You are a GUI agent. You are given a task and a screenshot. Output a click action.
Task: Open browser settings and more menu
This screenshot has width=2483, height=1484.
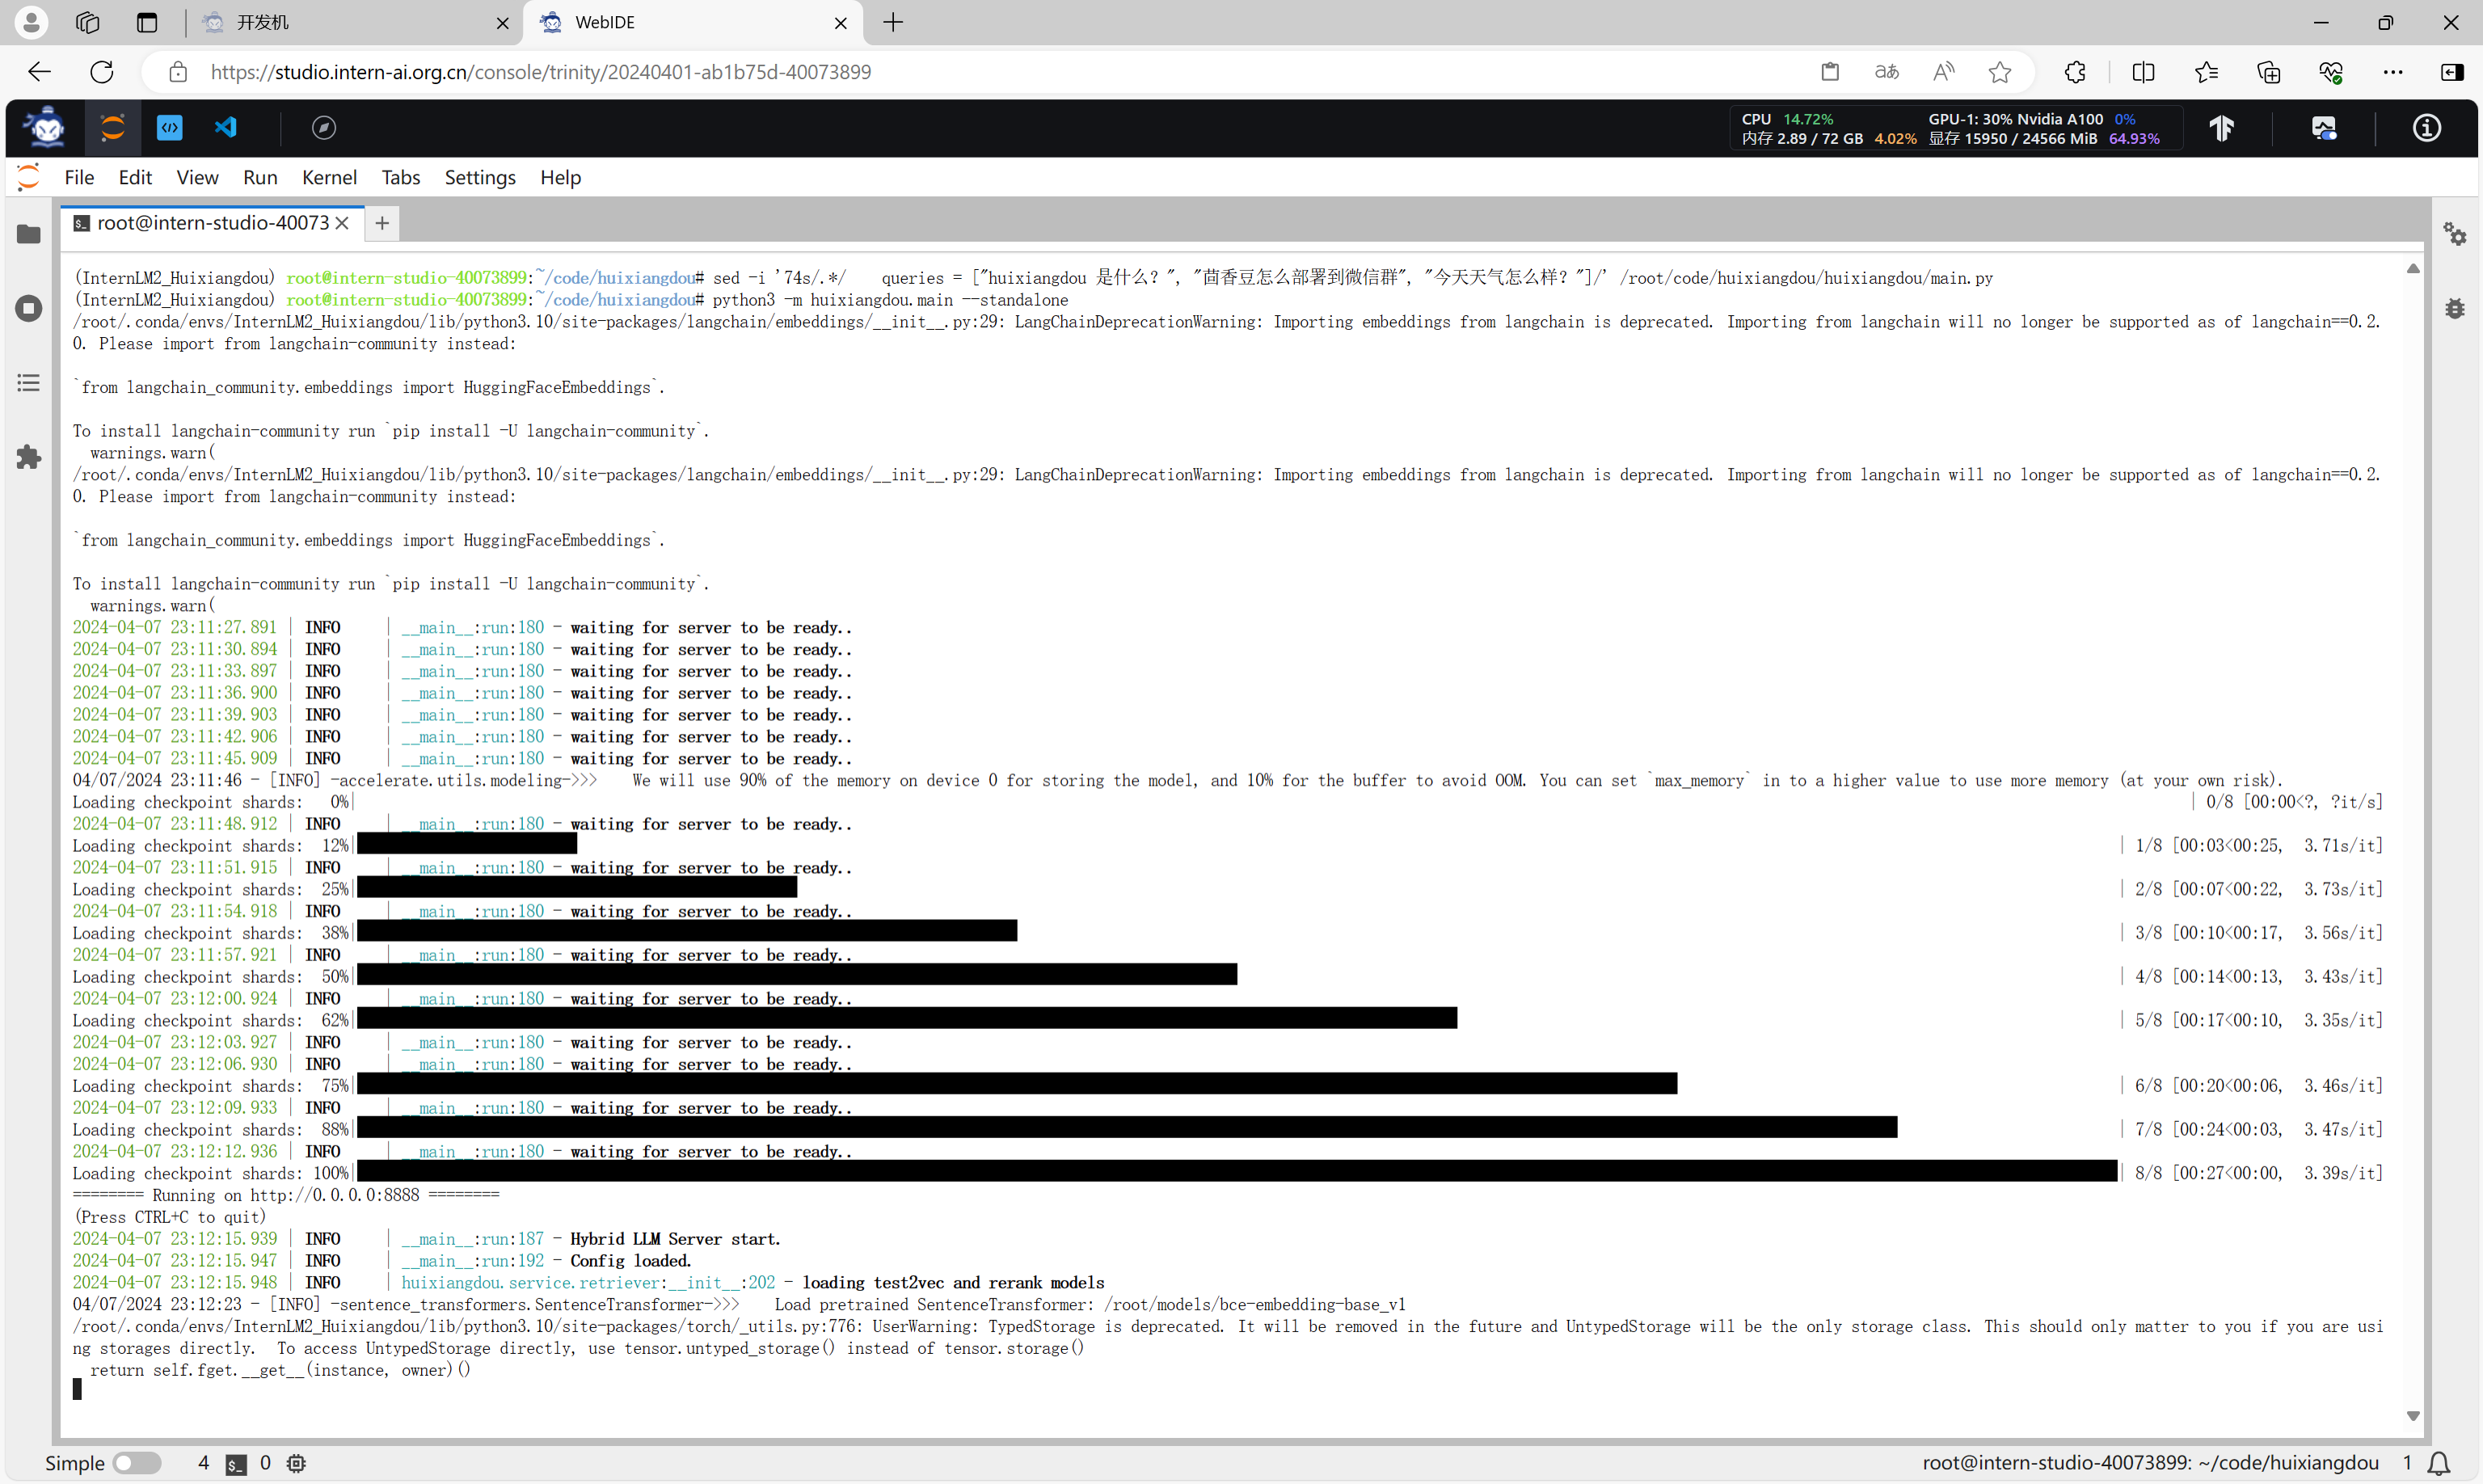[2393, 72]
